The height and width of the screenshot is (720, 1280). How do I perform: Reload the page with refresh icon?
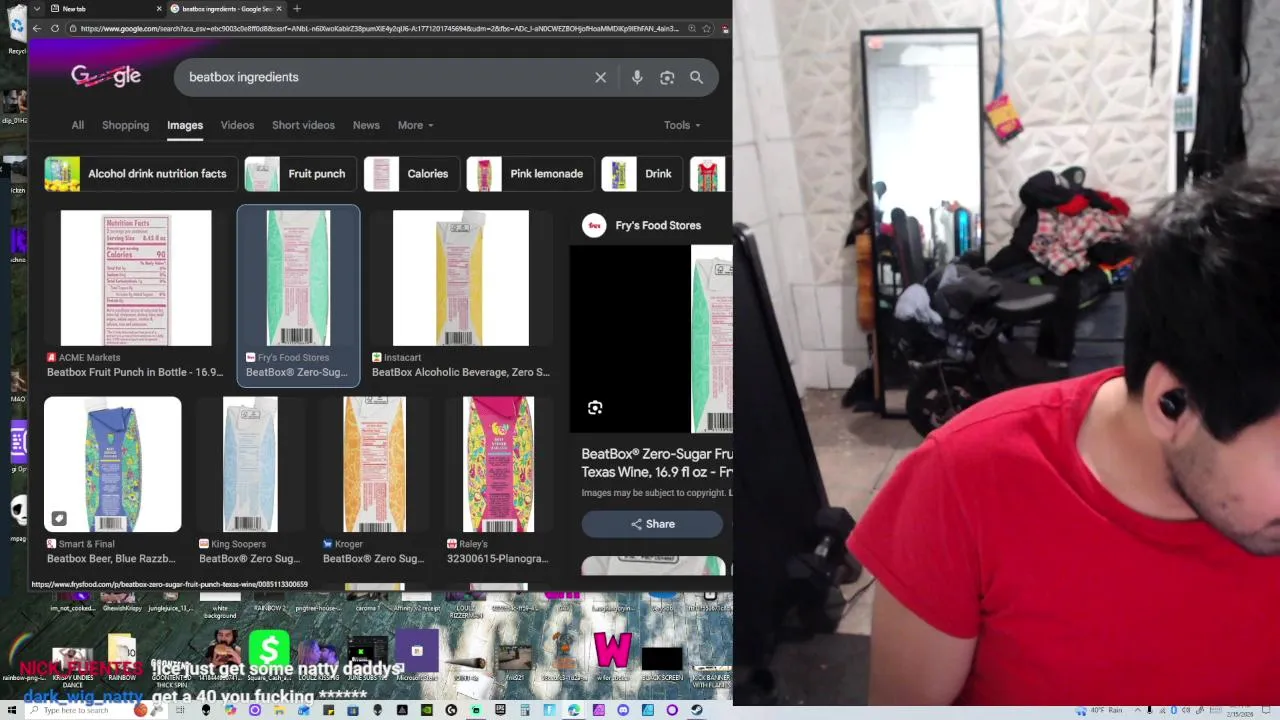coord(55,28)
